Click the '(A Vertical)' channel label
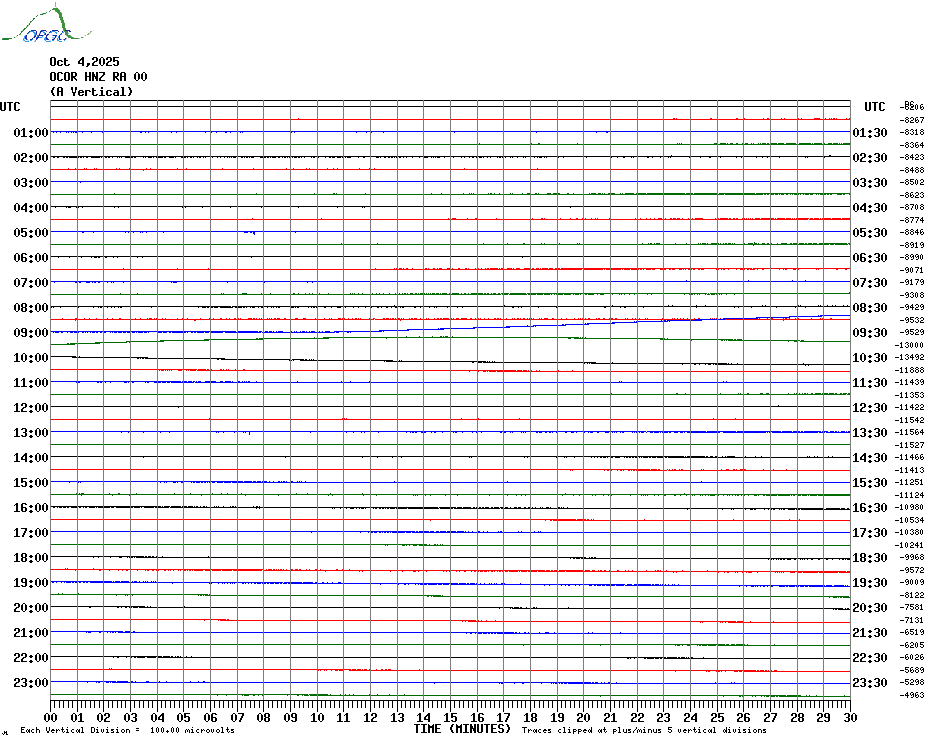The image size is (930, 744). click(91, 91)
